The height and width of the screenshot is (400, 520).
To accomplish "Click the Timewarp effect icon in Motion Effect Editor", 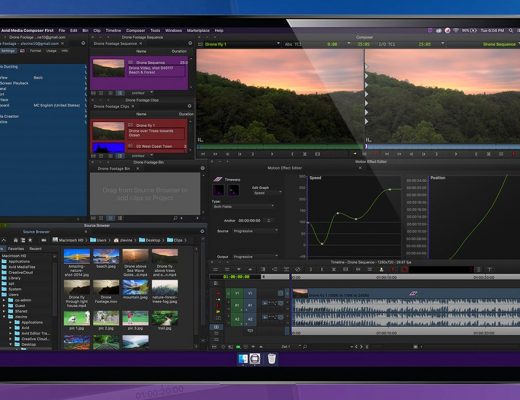I will click(x=218, y=179).
